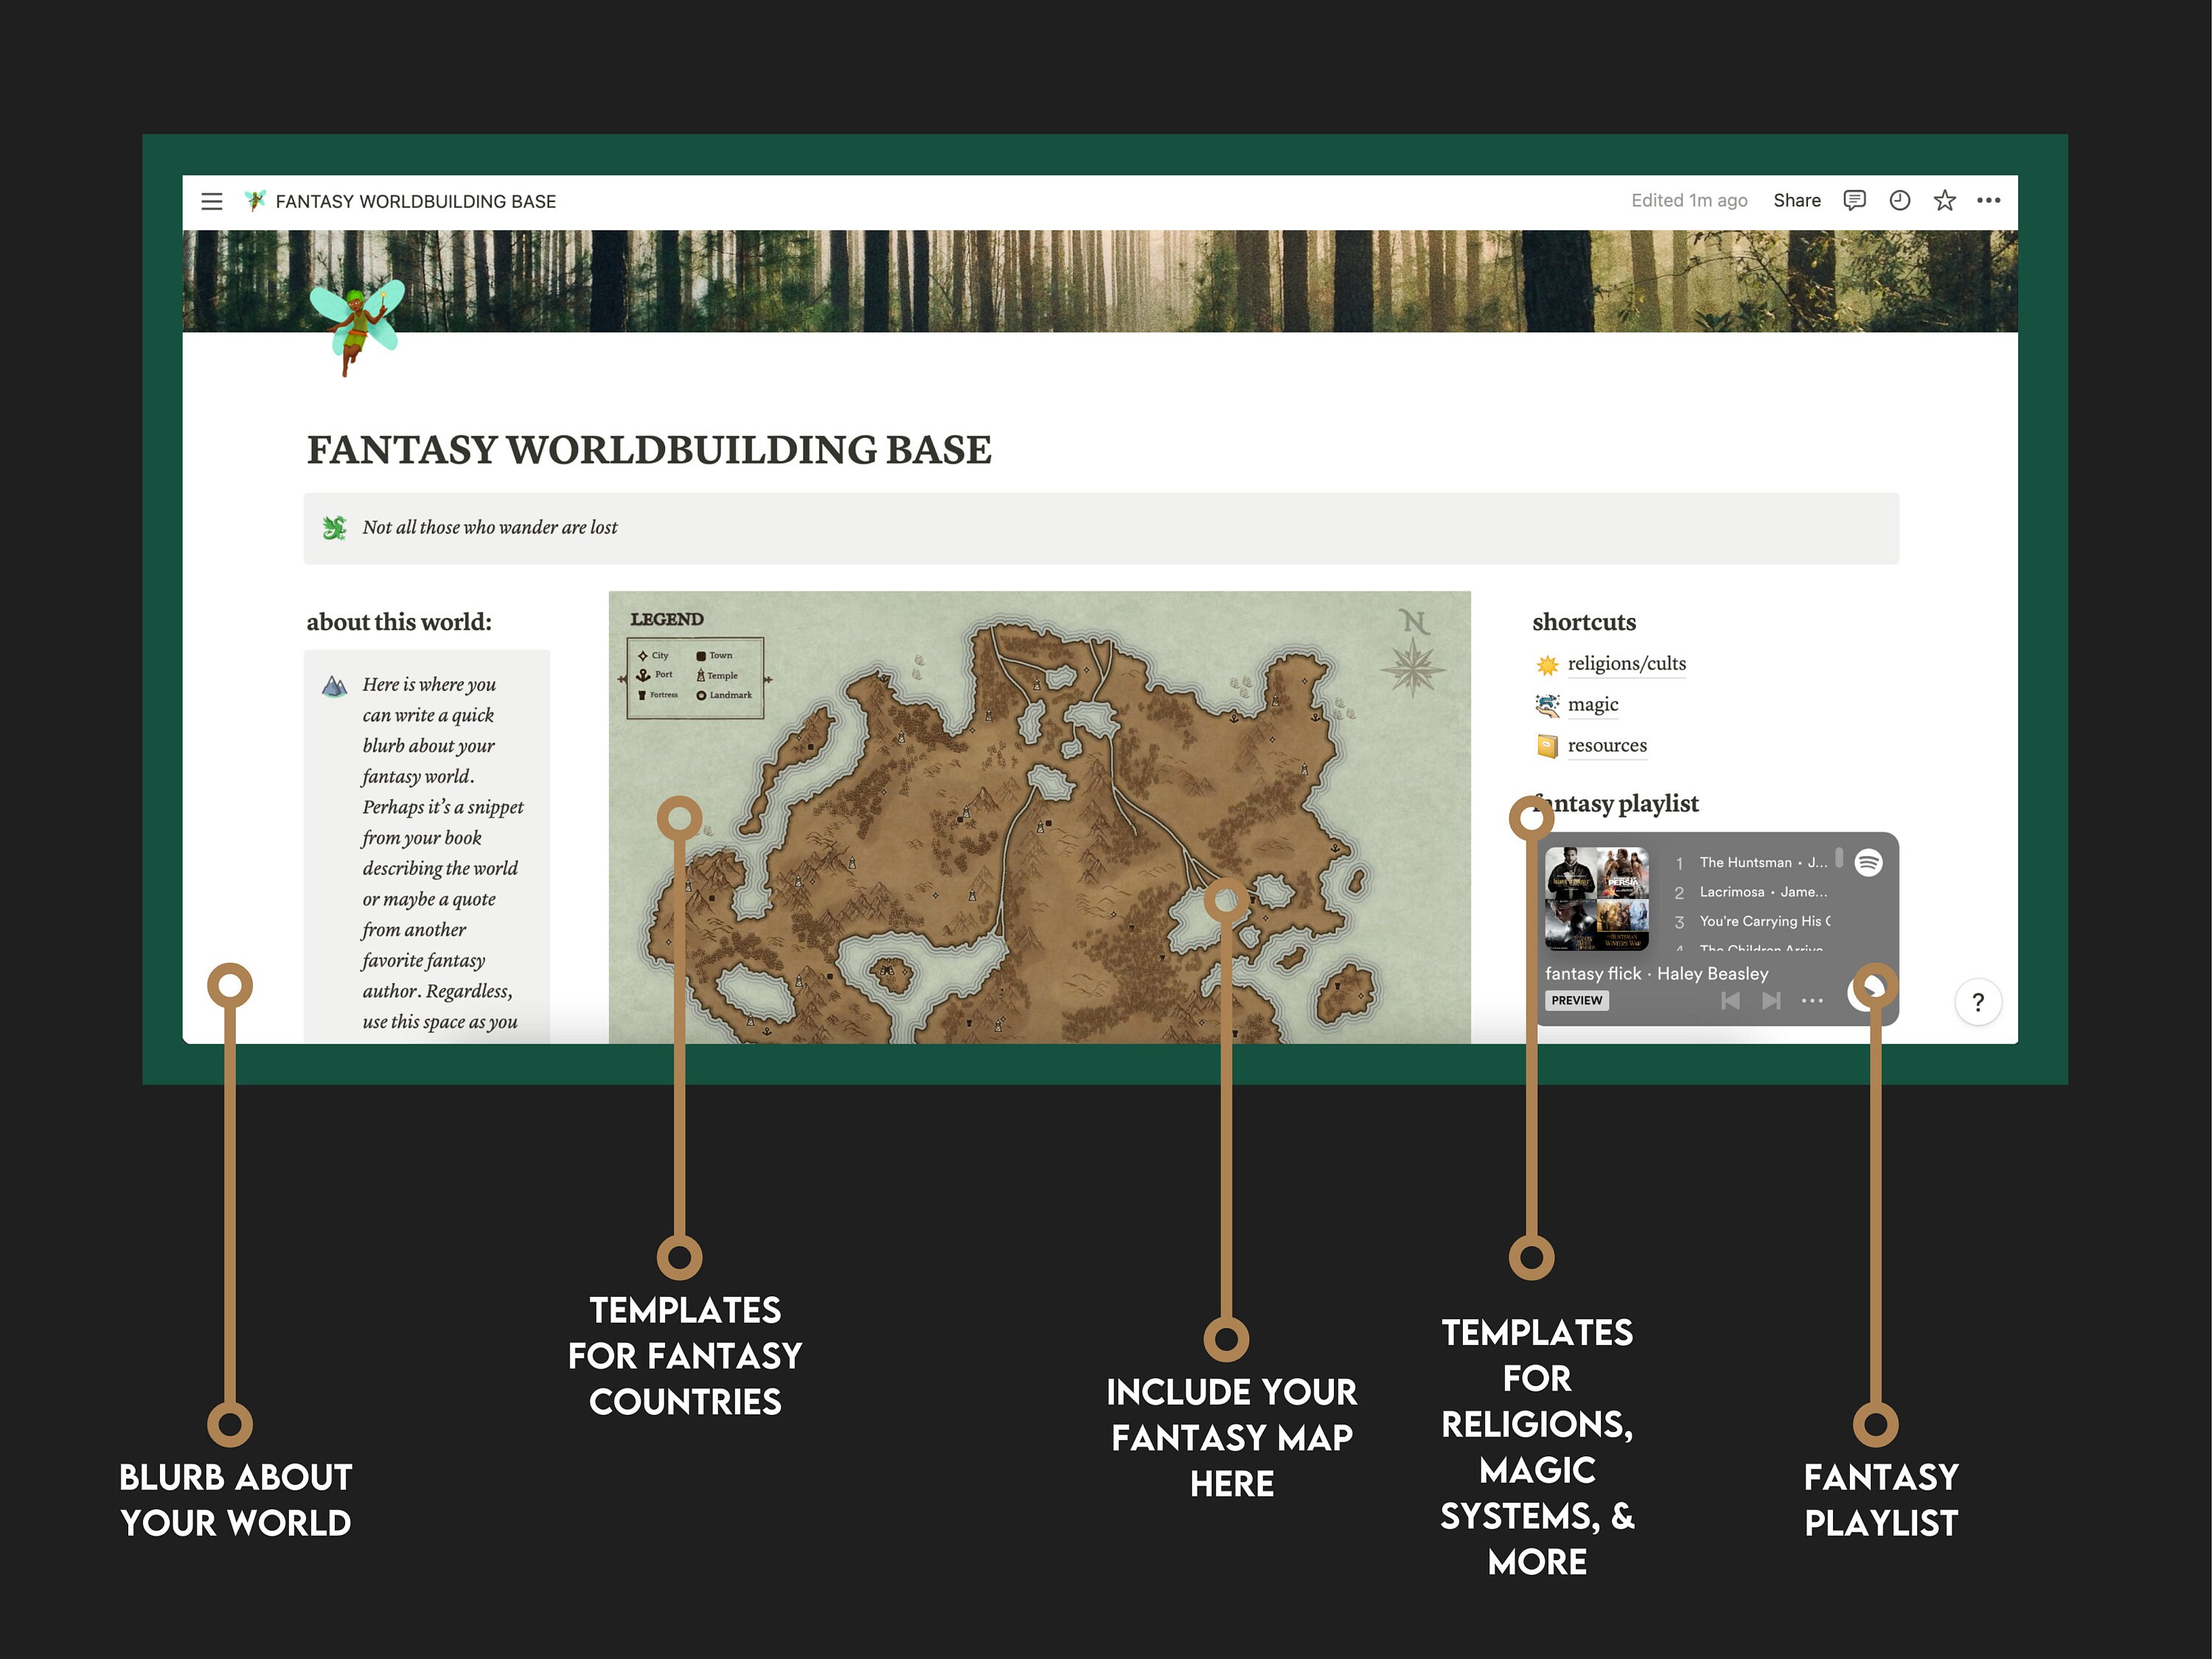Click the fairy page icon in breadcrumb
The image size is (2212, 1659).
[x=255, y=201]
